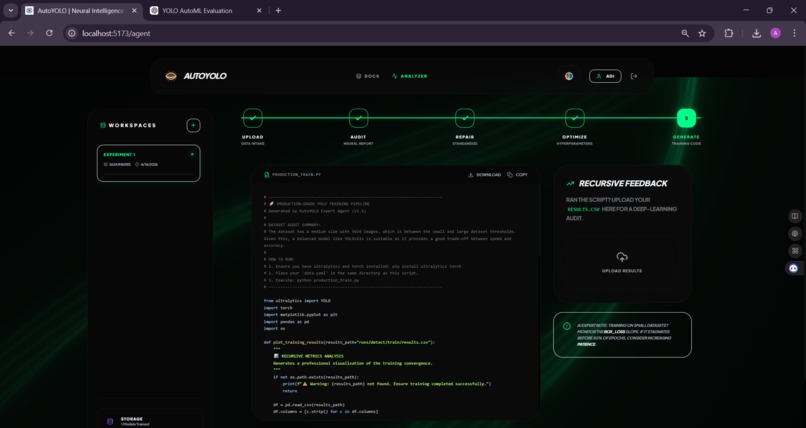Click the Recursive Feedback trend icon

pos(570,183)
